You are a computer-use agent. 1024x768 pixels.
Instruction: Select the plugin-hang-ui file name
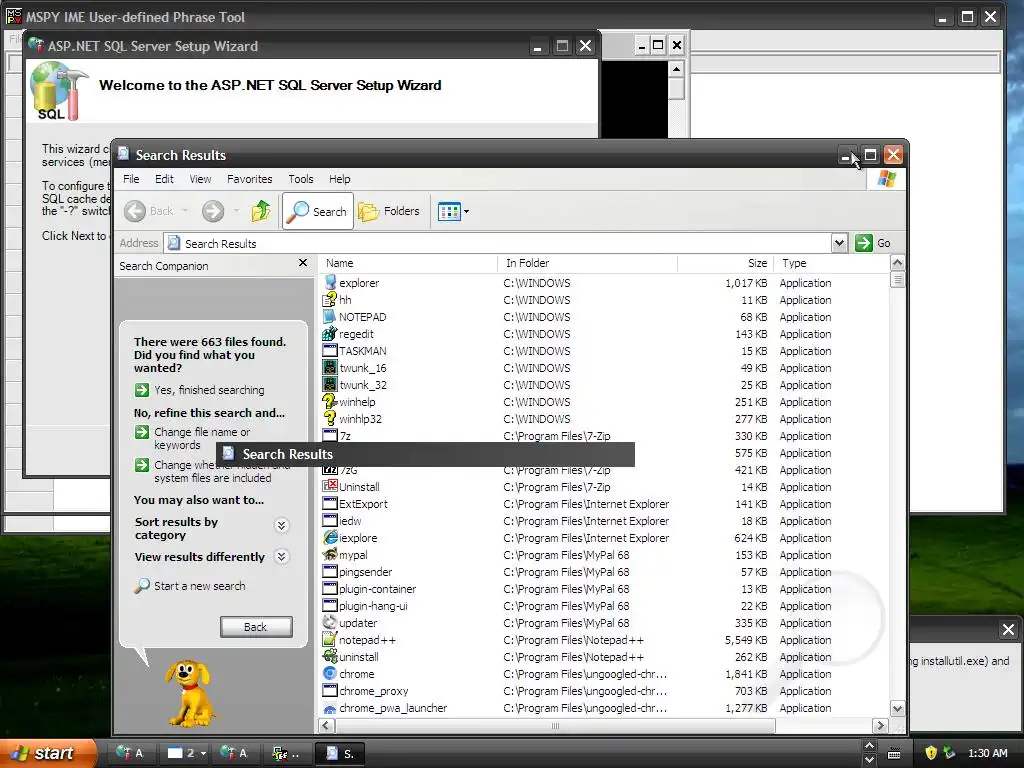(373, 606)
